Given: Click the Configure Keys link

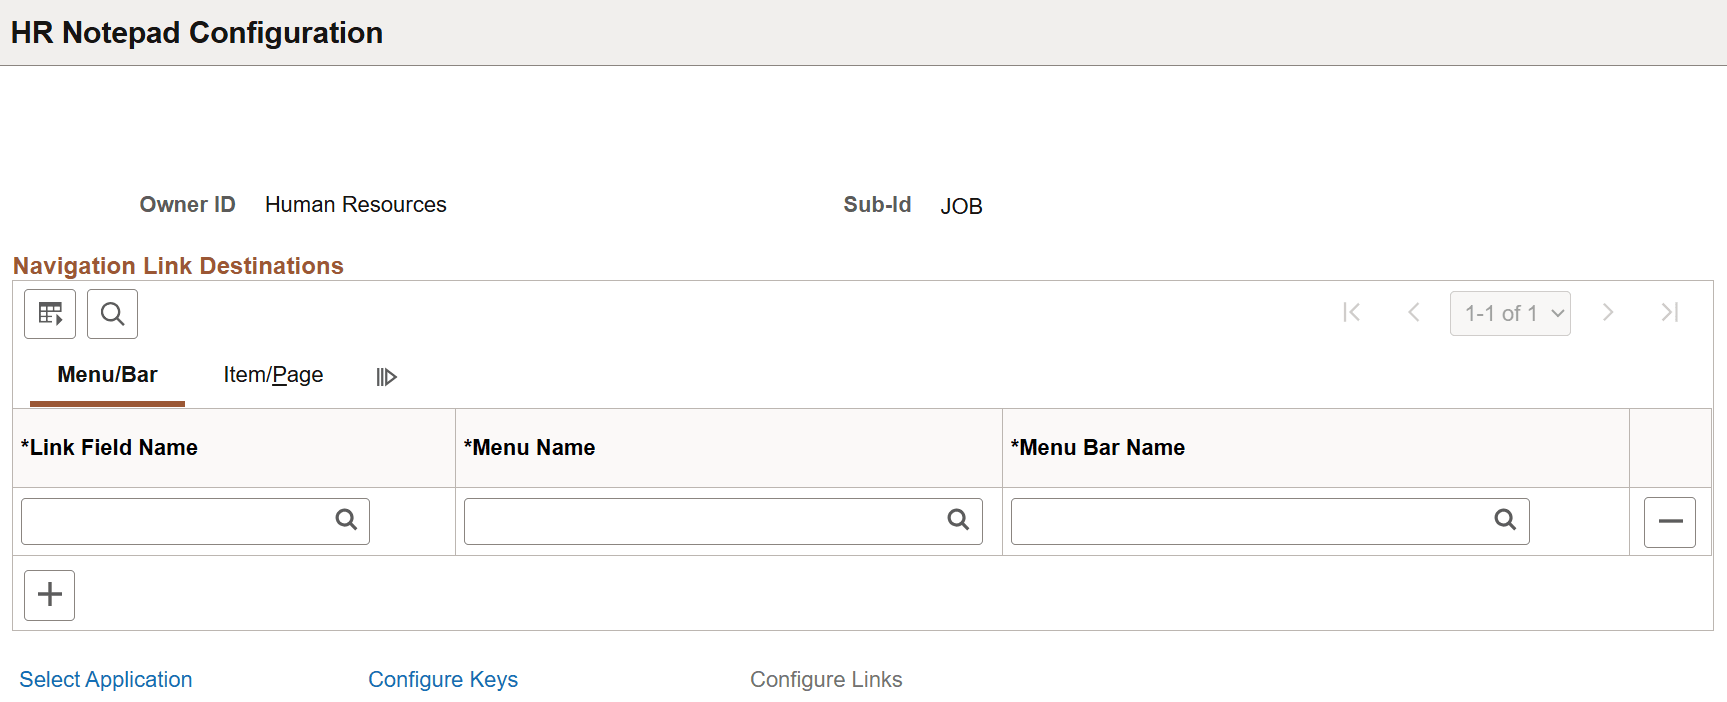Looking at the screenshot, I should pos(443,679).
